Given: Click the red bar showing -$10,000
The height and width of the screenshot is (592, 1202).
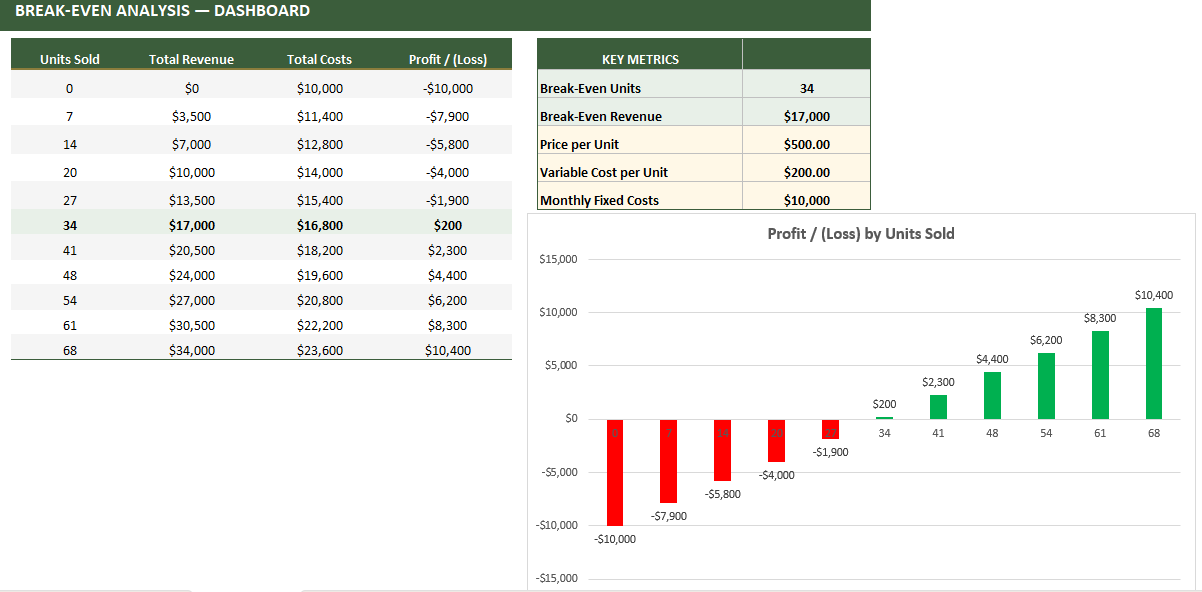Looking at the screenshot, I should tap(614, 470).
